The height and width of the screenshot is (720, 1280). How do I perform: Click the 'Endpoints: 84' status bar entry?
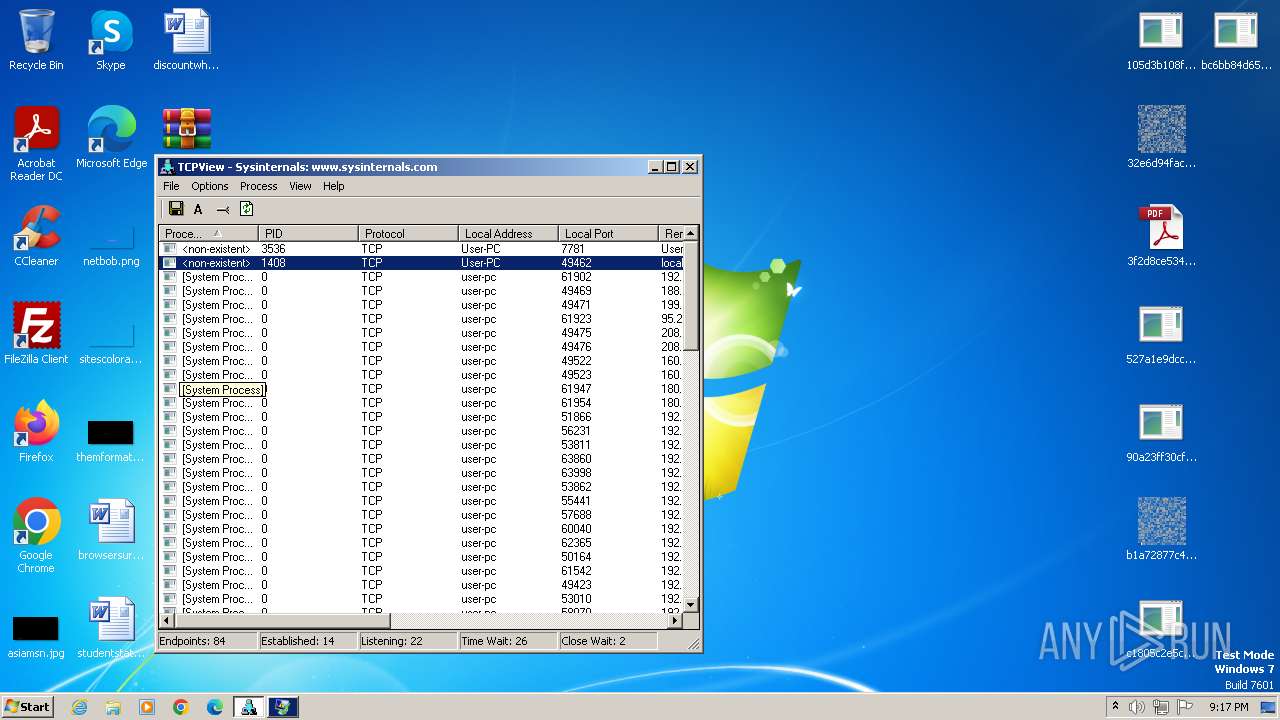pyautogui.click(x=208, y=641)
